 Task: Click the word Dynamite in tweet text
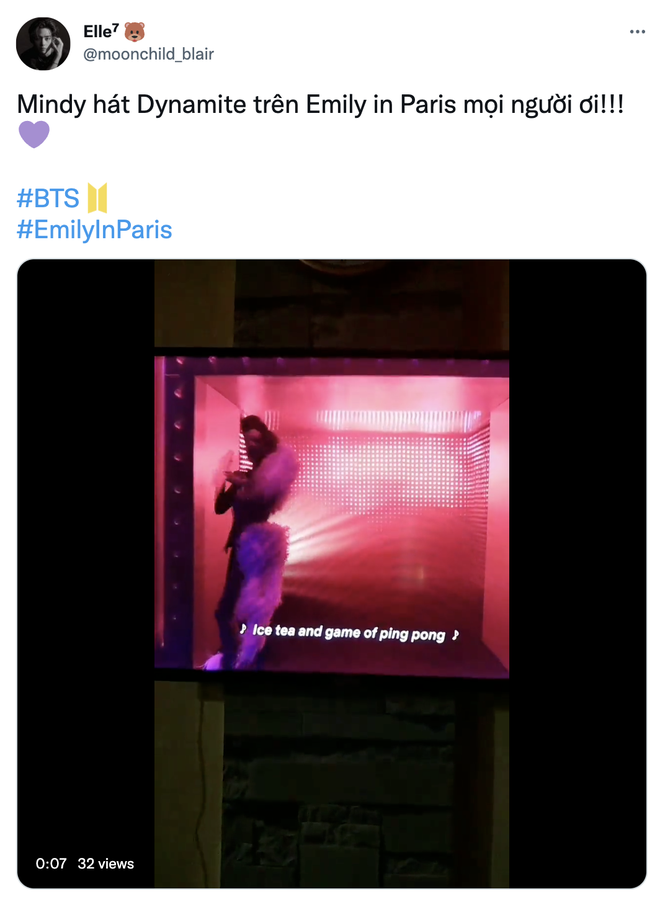click(191, 105)
